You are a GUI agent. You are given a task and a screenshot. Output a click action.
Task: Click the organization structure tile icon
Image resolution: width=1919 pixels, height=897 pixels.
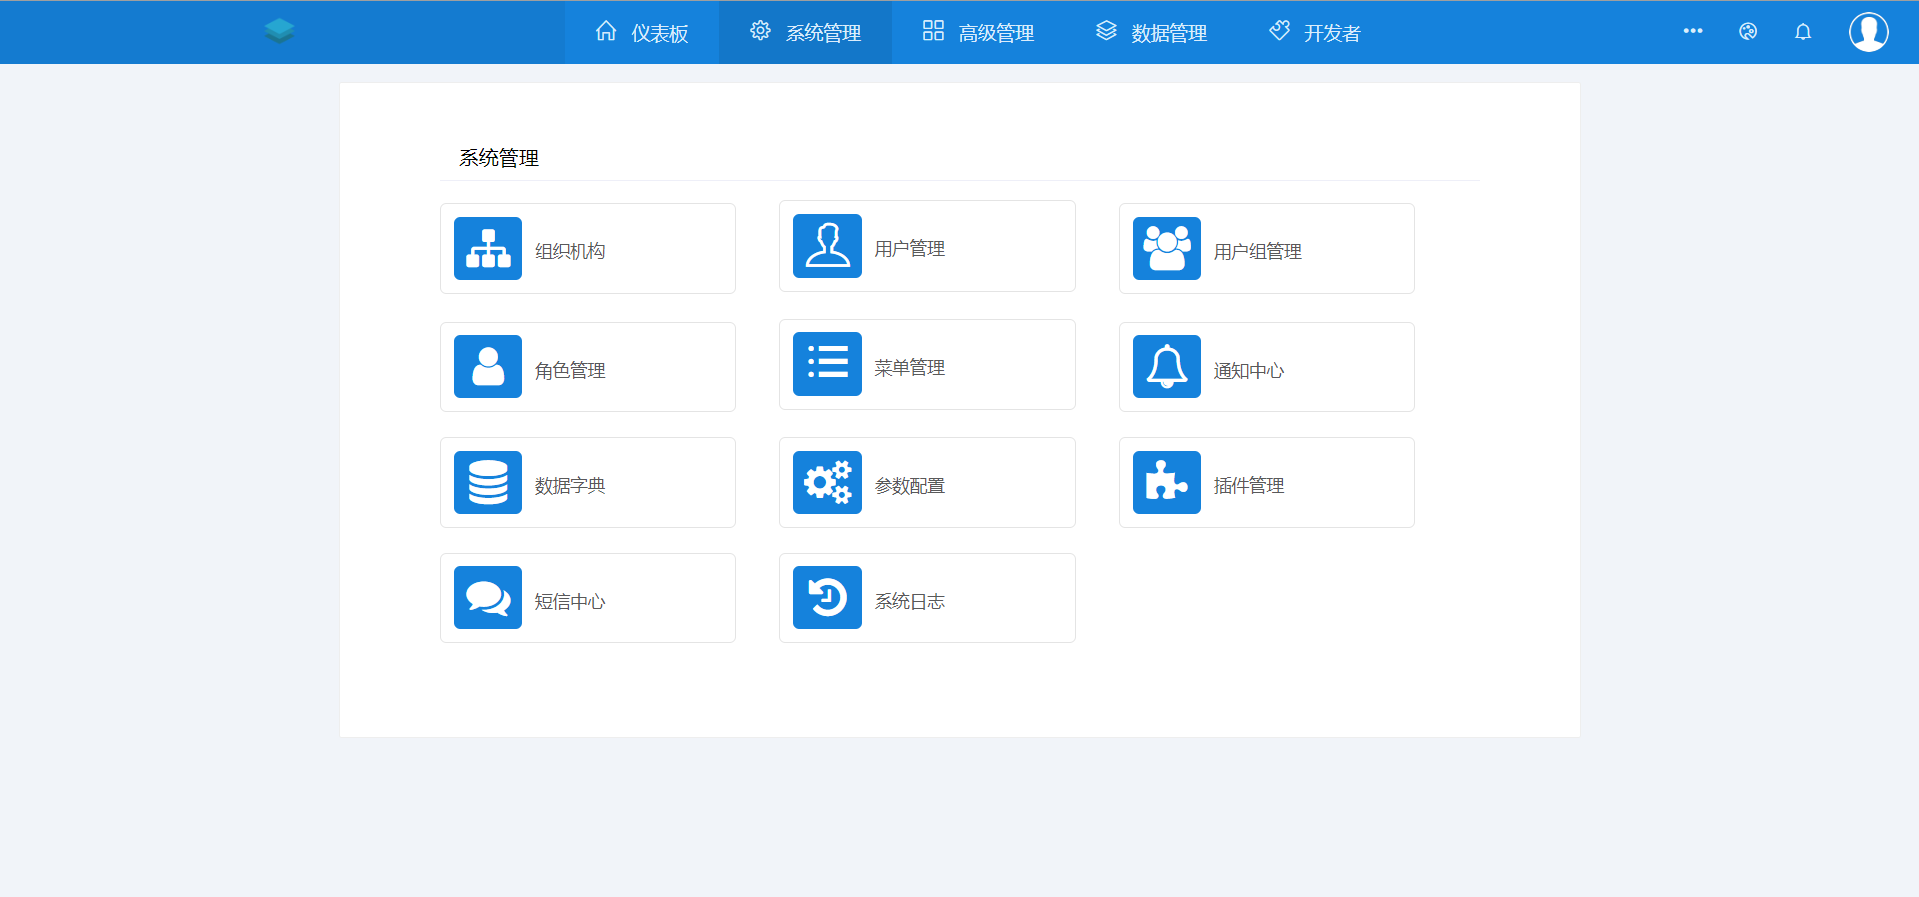coord(487,249)
